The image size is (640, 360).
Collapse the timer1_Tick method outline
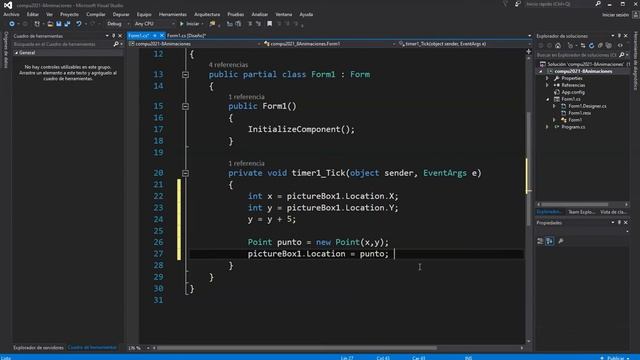pos(185,173)
